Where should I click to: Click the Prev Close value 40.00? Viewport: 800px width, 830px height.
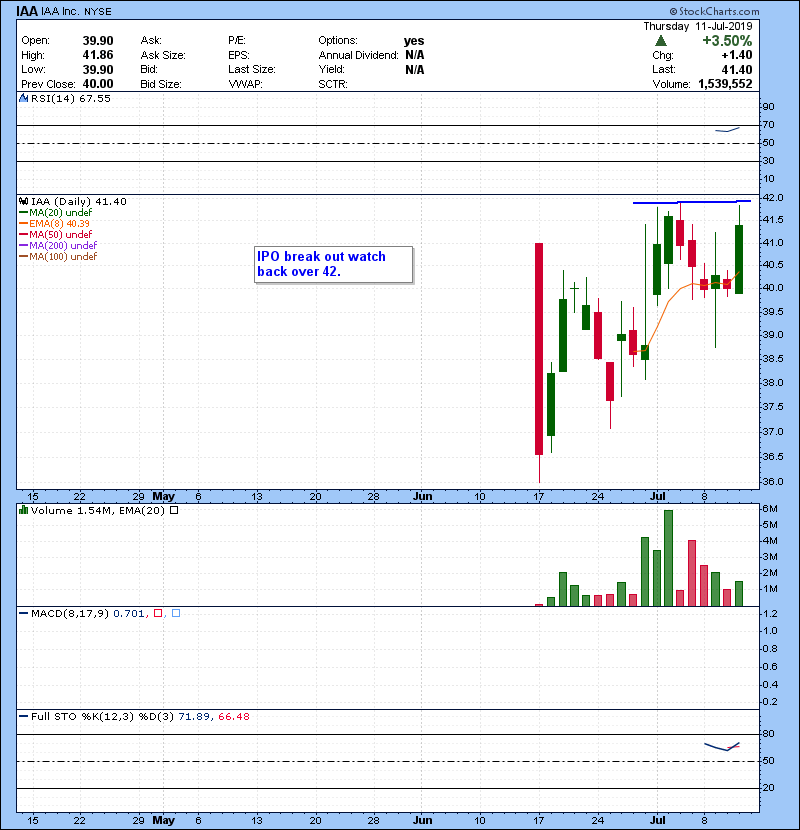click(98, 84)
